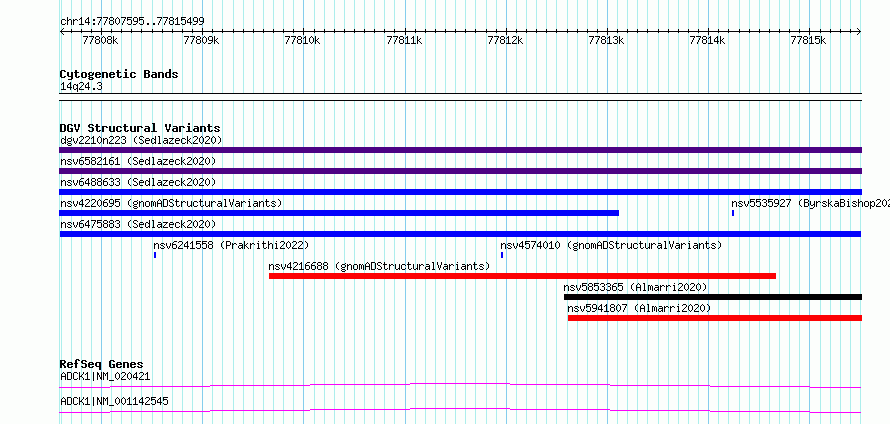Select the small blue marker under nsv5535927

pos(733,213)
